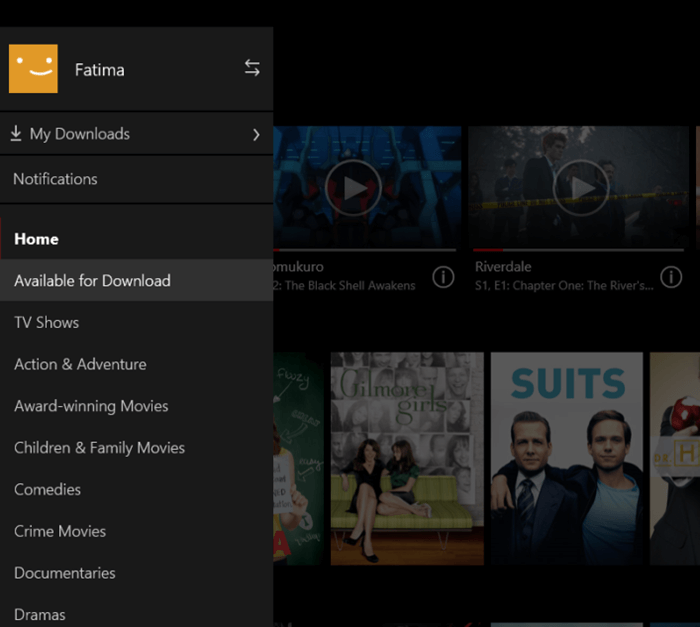700x627 pixels.
Task: Show info for The Black Shell Awakens
Action: coord(443,277)
